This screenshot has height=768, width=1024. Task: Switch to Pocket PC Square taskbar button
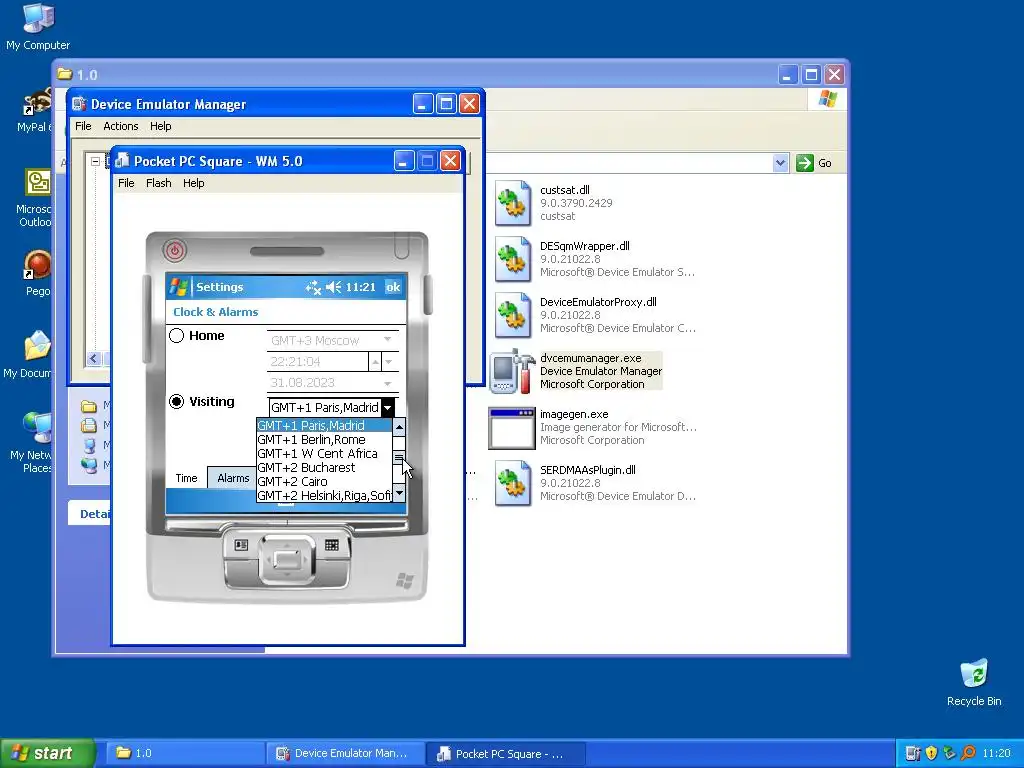click(x=505, y=753)
